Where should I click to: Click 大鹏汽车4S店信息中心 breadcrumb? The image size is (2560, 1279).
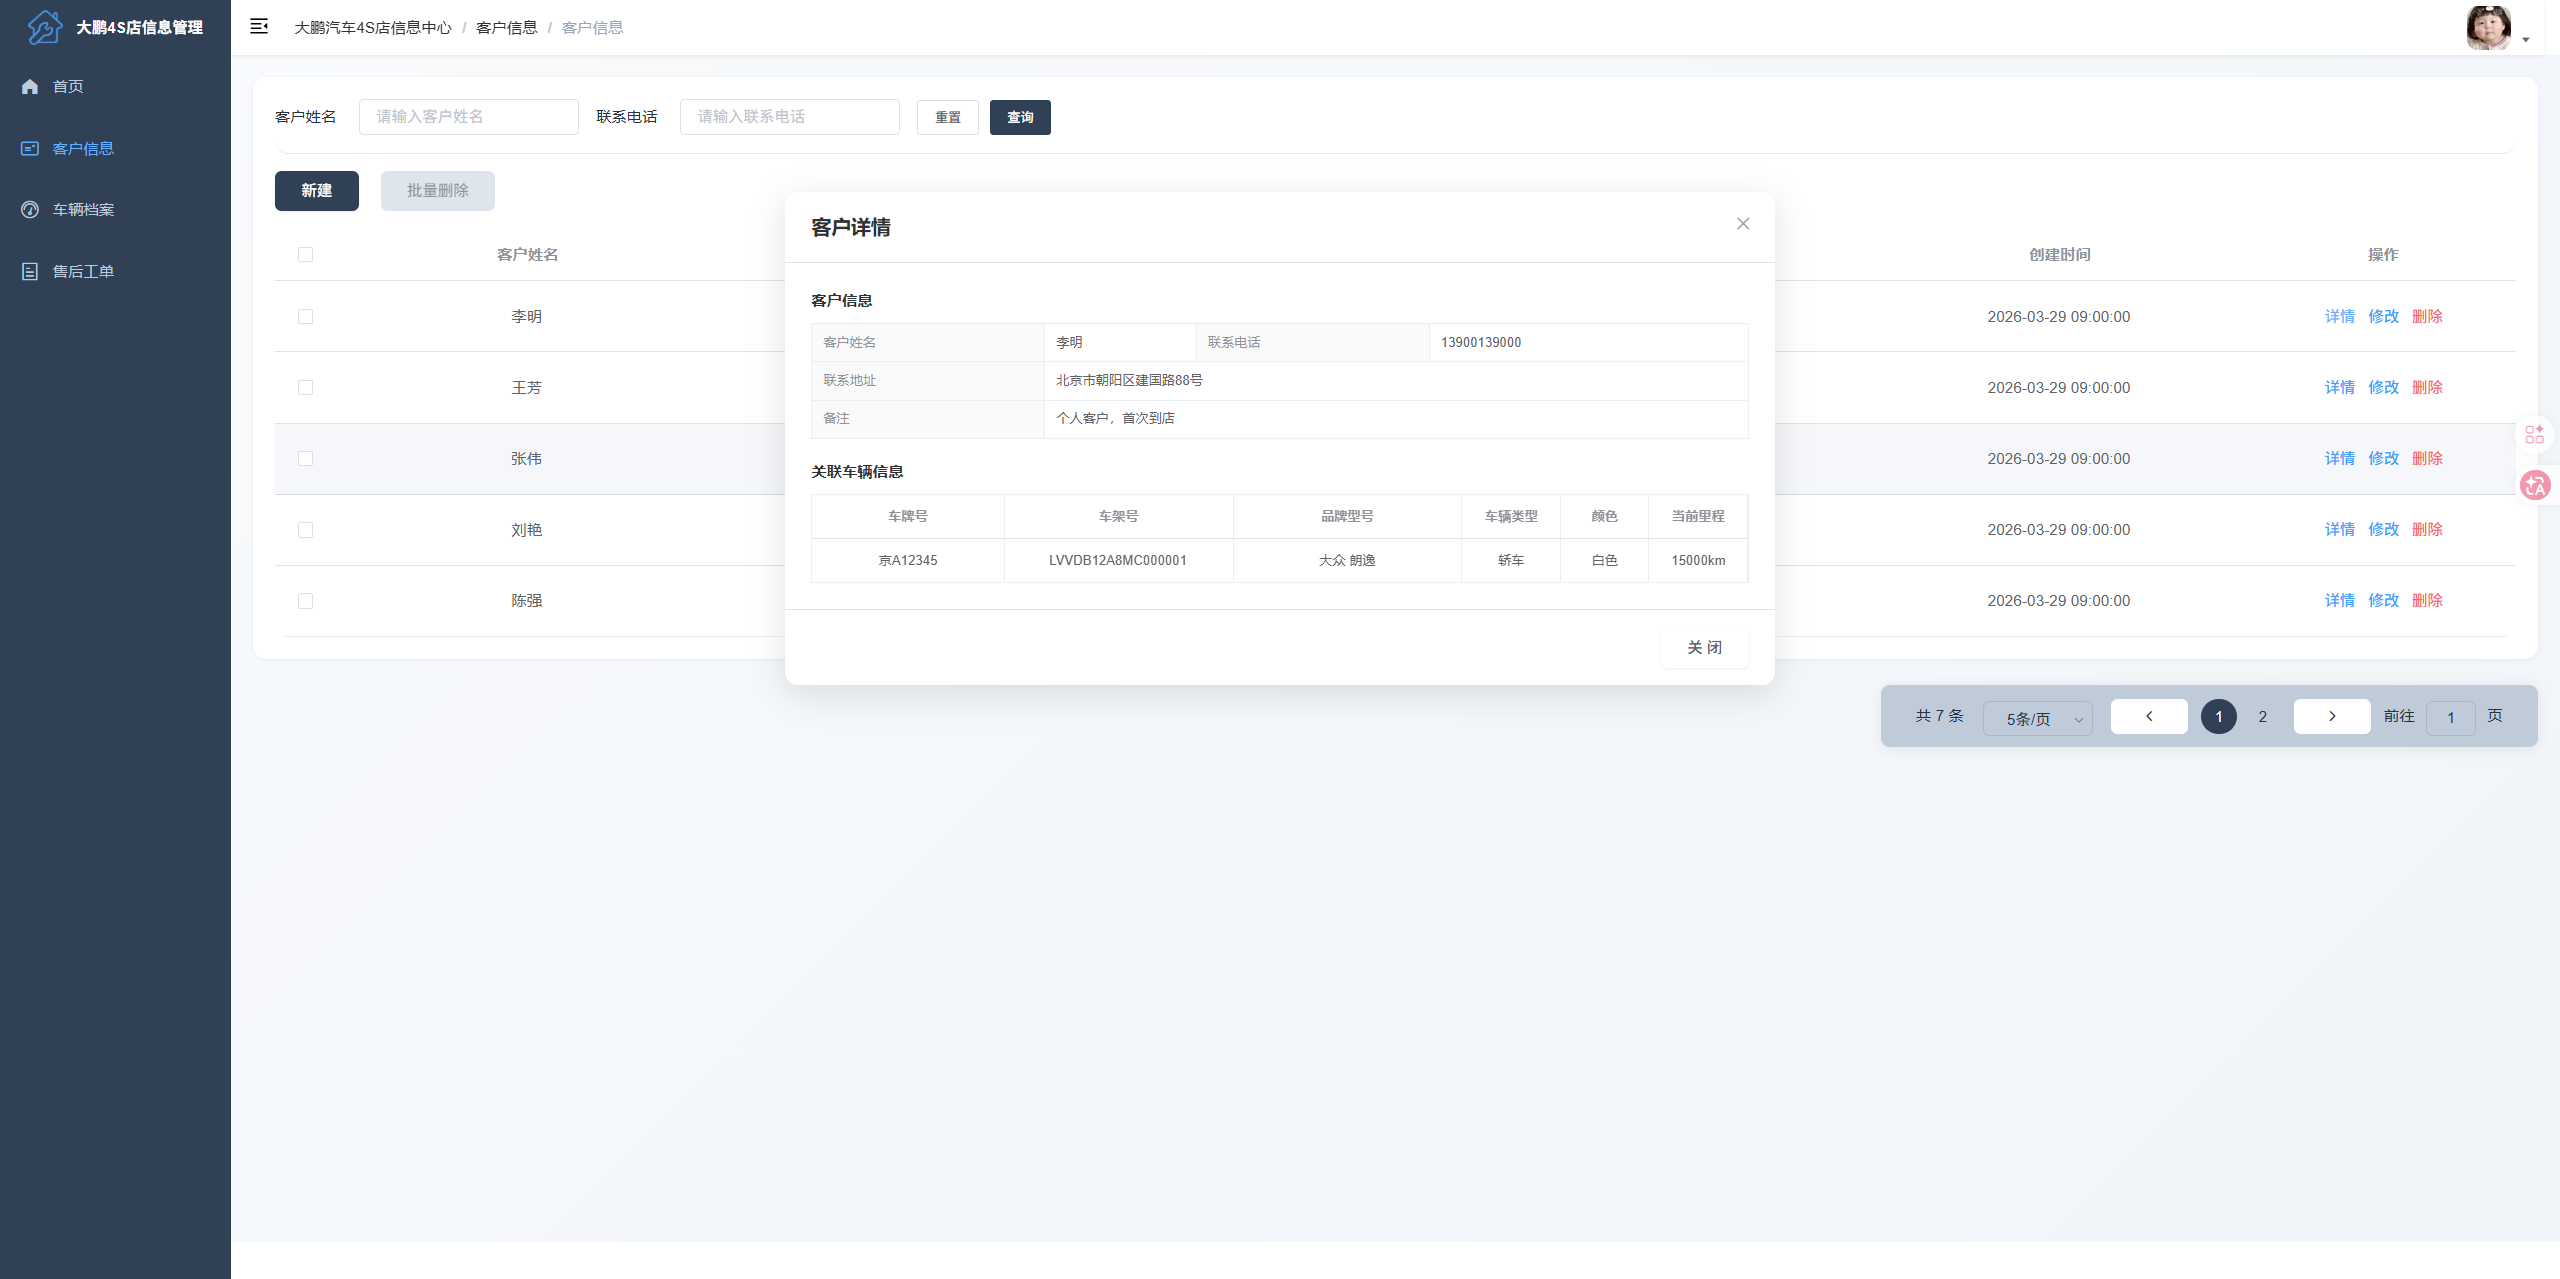373,28
